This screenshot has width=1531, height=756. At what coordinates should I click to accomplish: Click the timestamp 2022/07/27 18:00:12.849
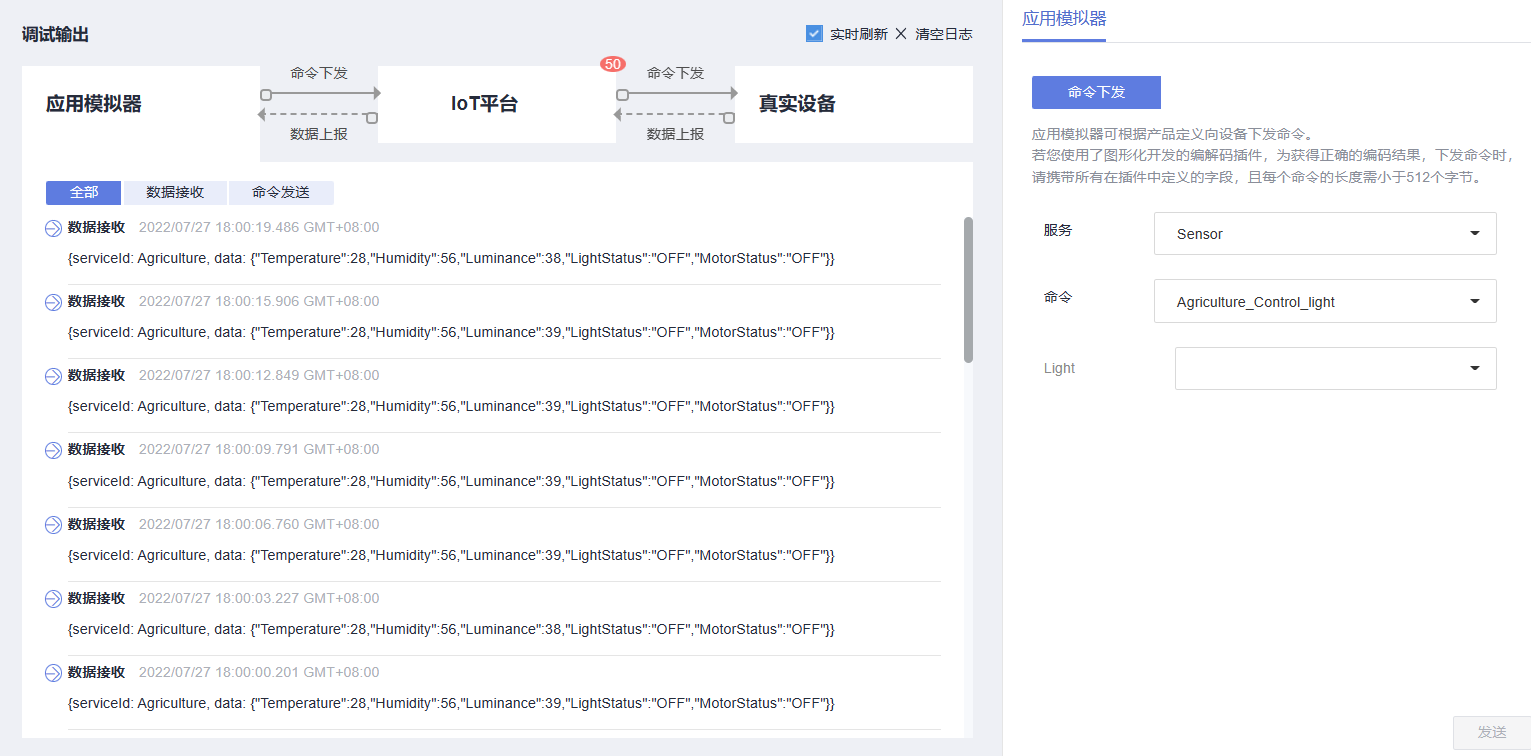(x=259, y=375)
